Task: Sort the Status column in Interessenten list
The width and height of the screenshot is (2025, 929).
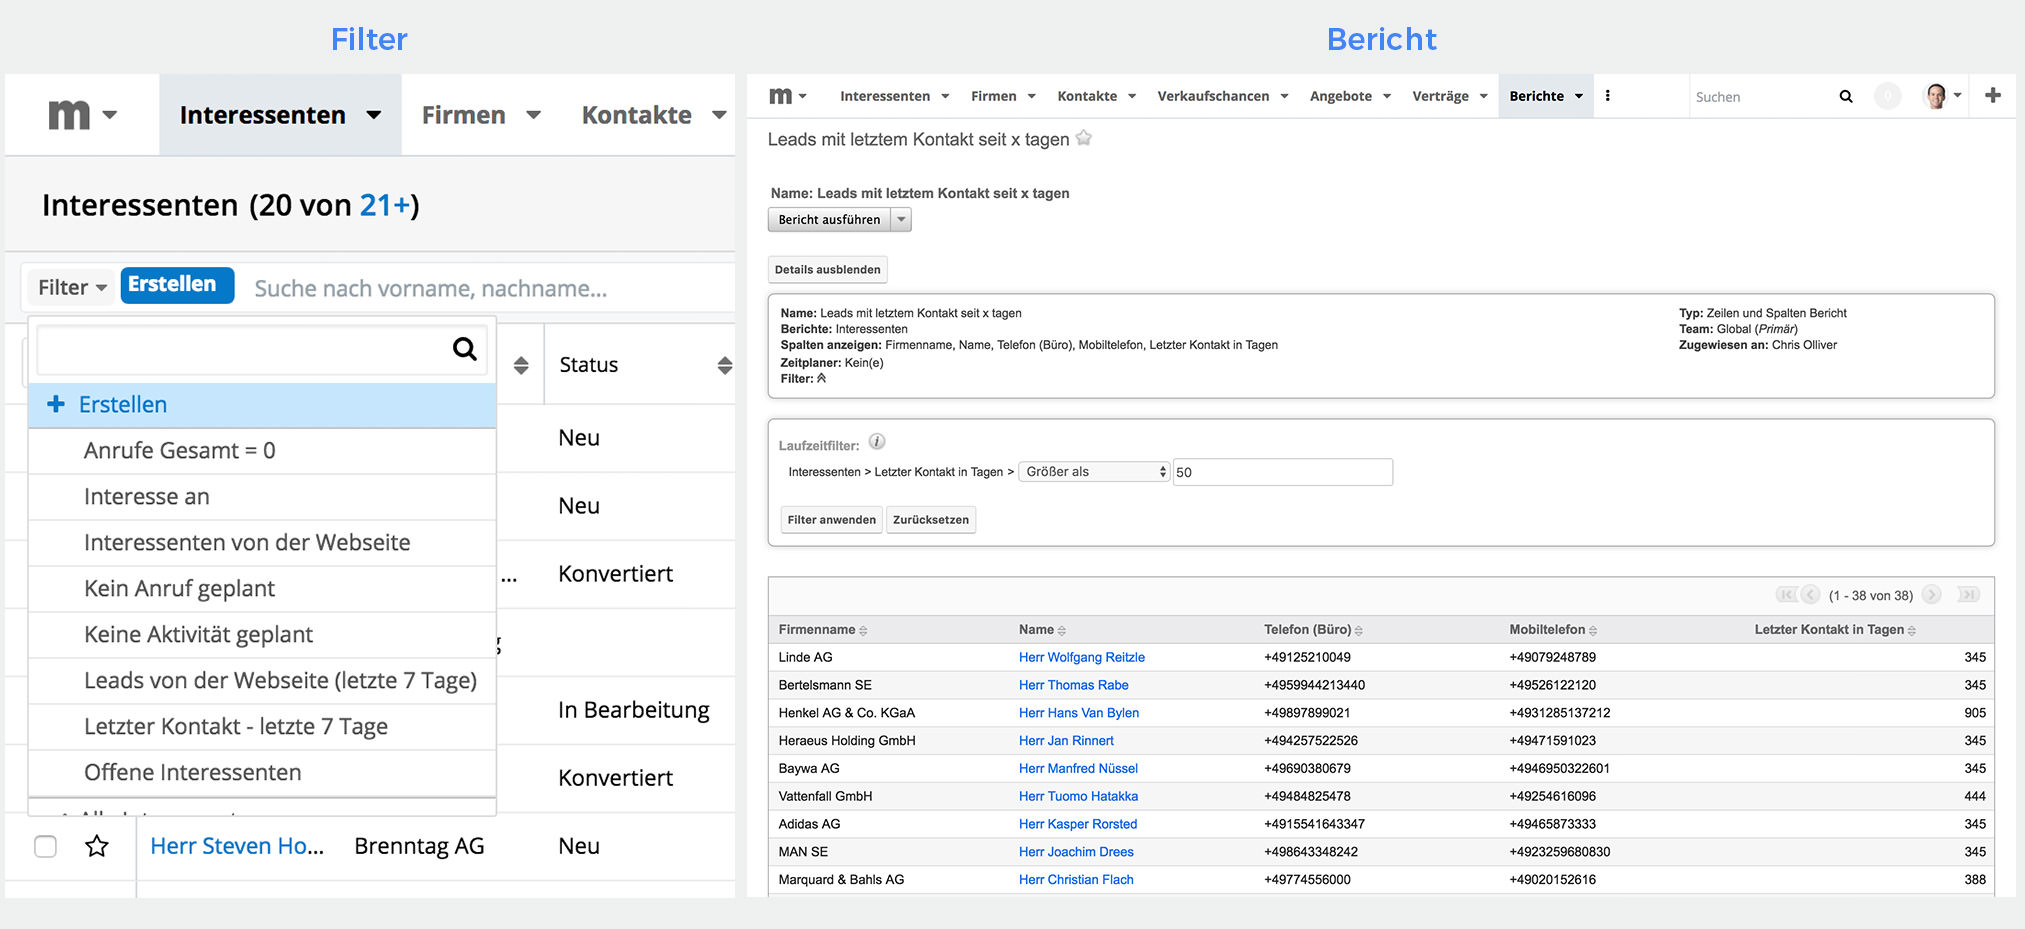Action: pos(725,366)
